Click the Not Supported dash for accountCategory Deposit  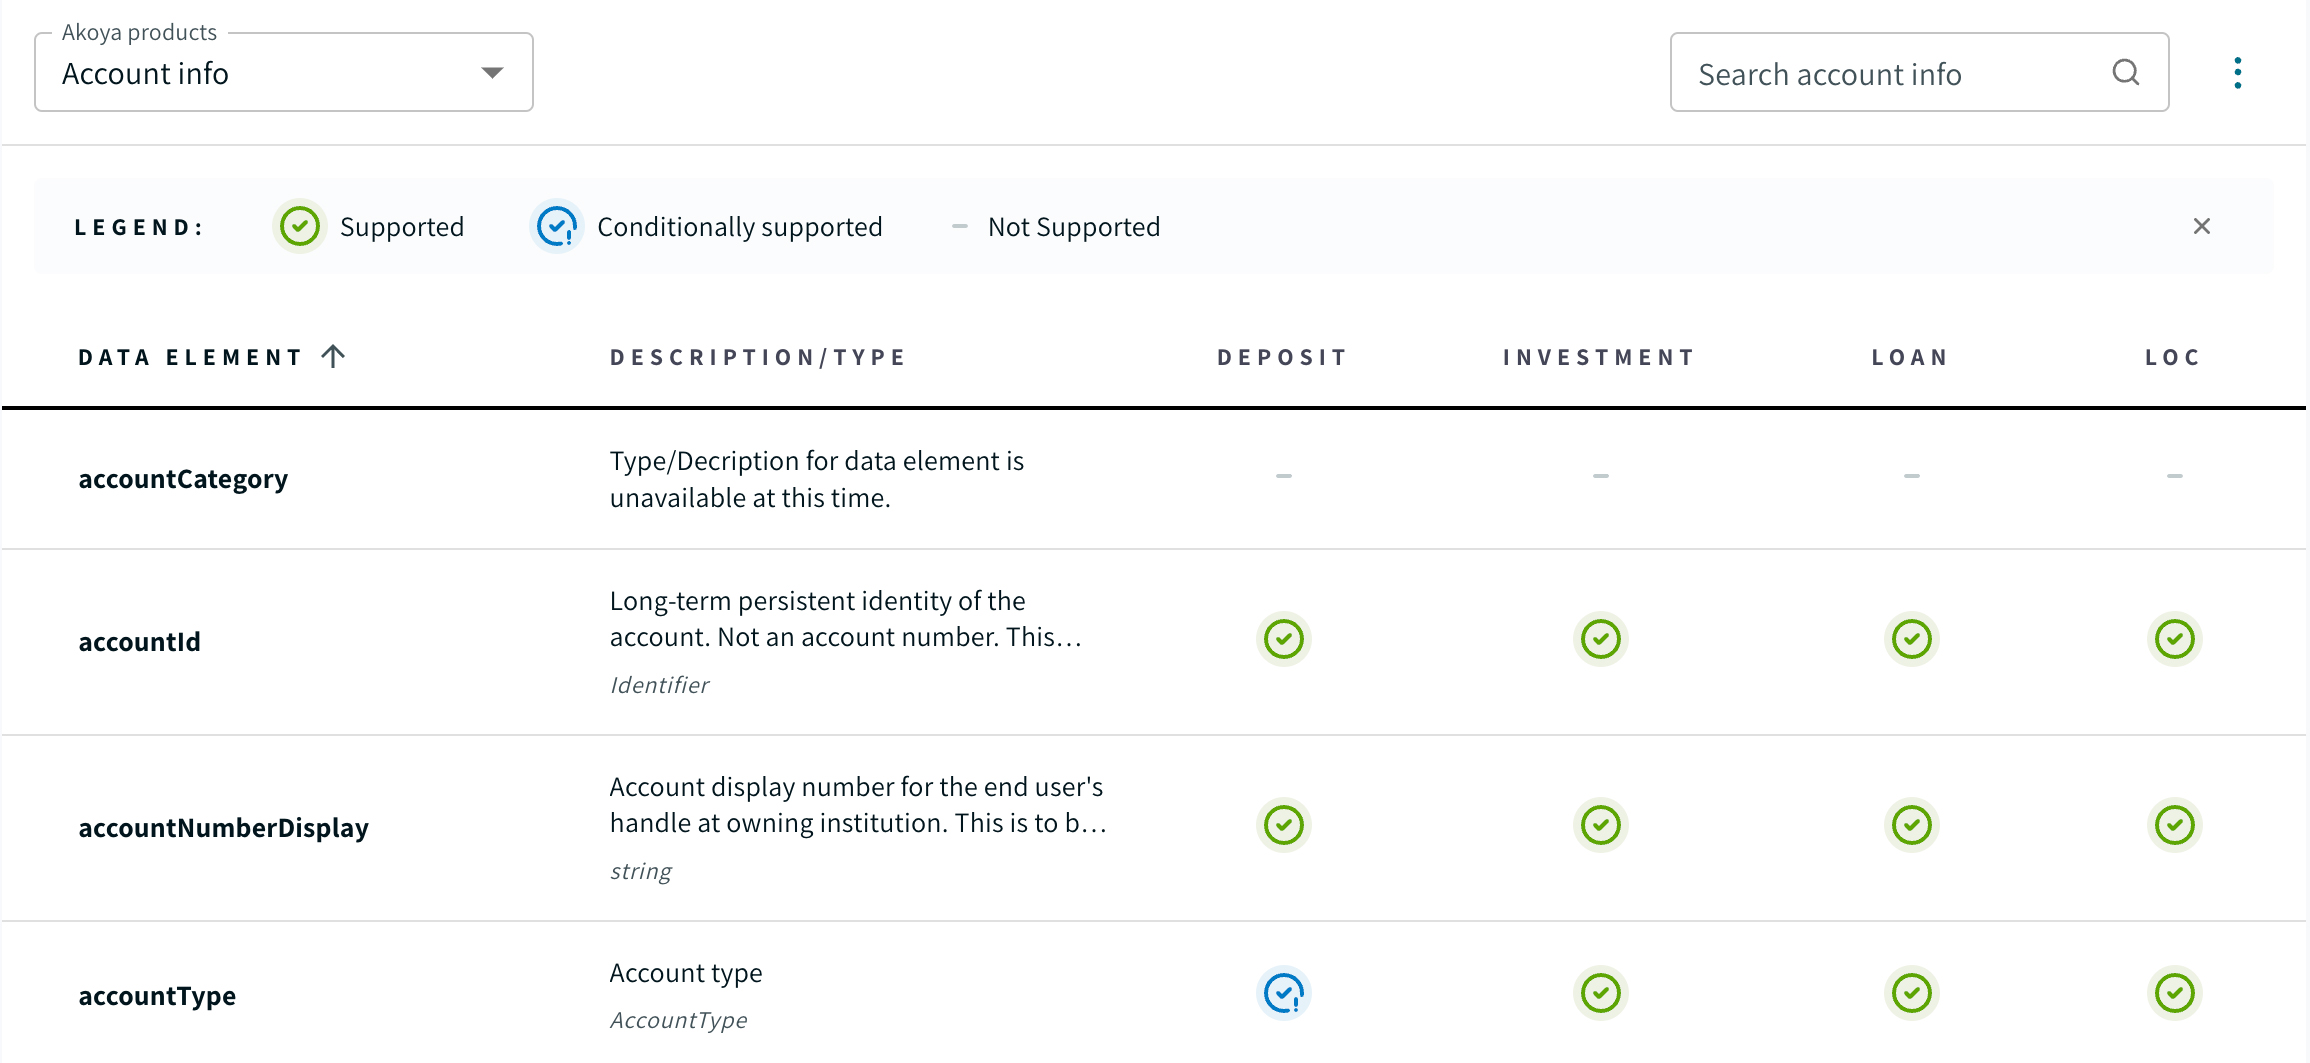point(1283,477)
